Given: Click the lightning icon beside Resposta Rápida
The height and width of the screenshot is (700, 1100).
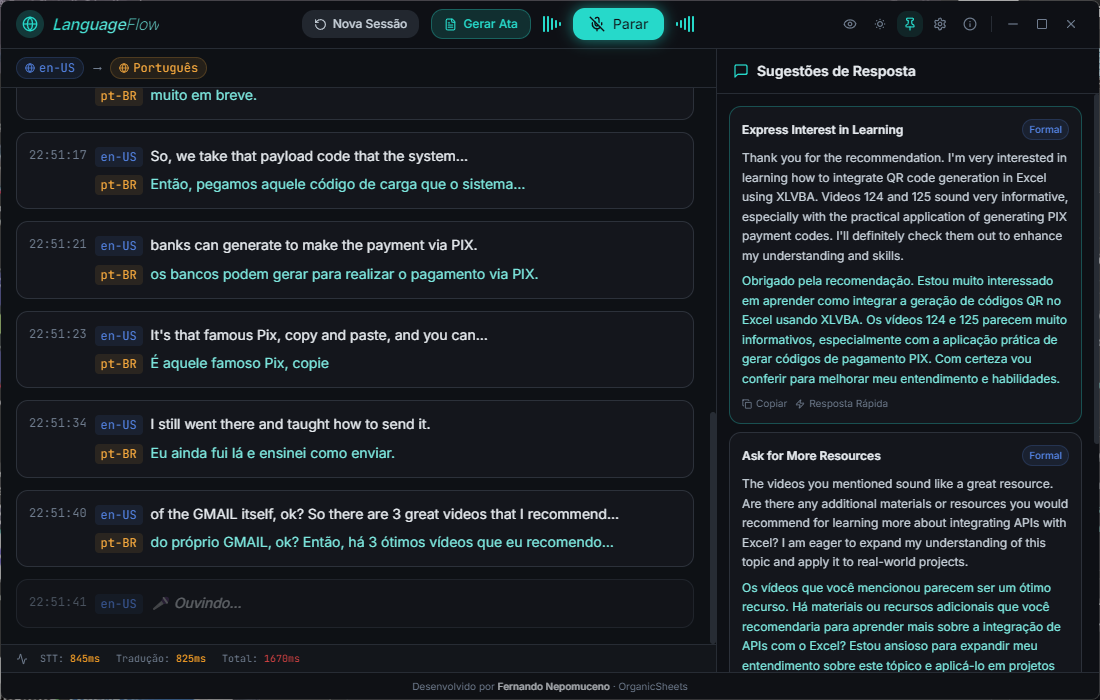Looking at the screenshot, I should coord(800,404).
